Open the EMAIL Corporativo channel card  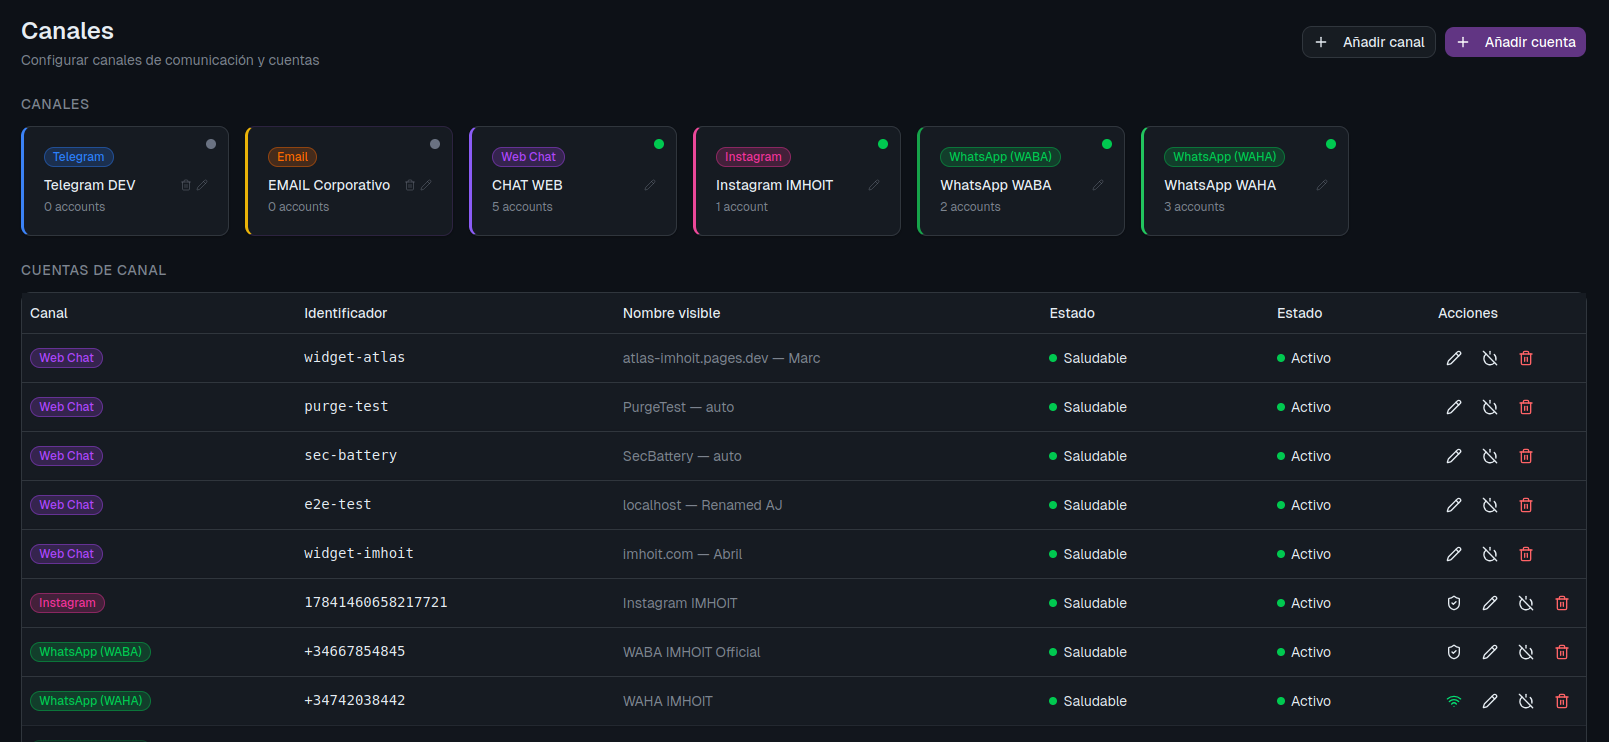(x=349, y=181)
